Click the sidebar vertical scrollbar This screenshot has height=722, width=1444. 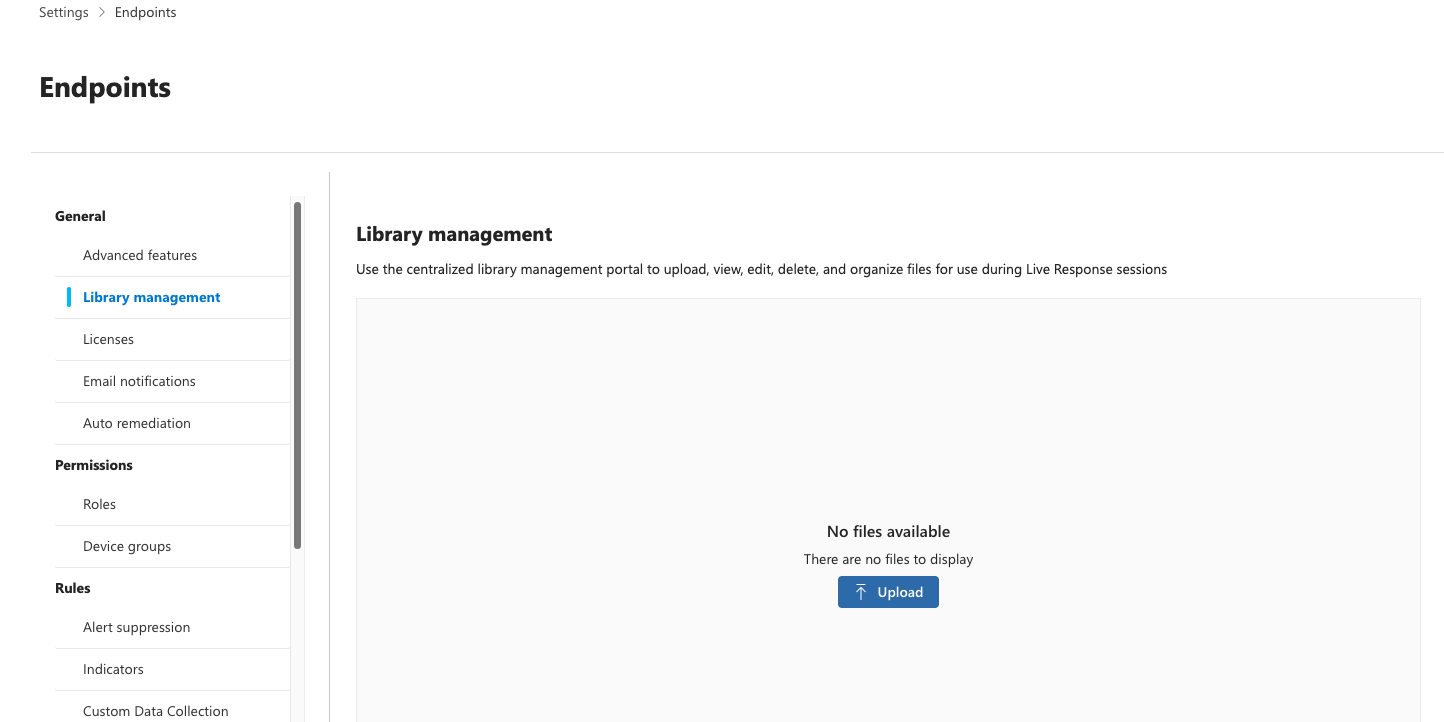(297, 375)
